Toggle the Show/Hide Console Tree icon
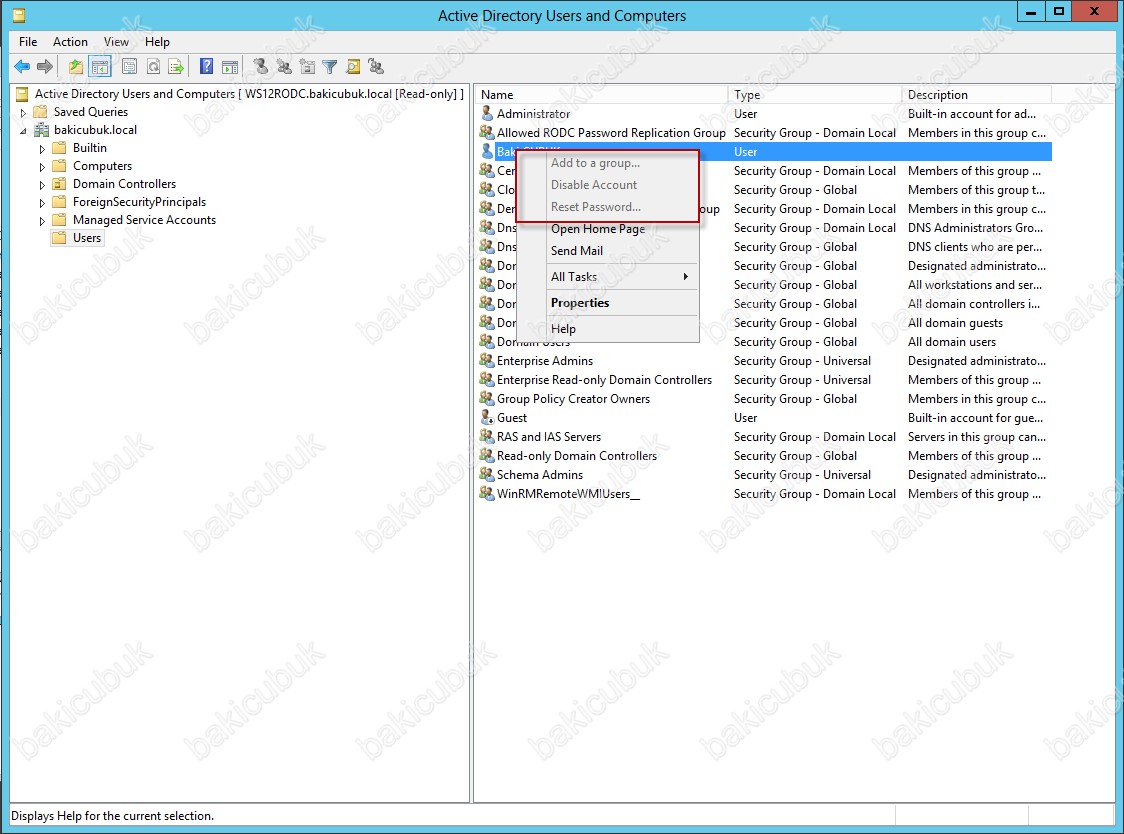1124x834 pixels. click(100, 67)
